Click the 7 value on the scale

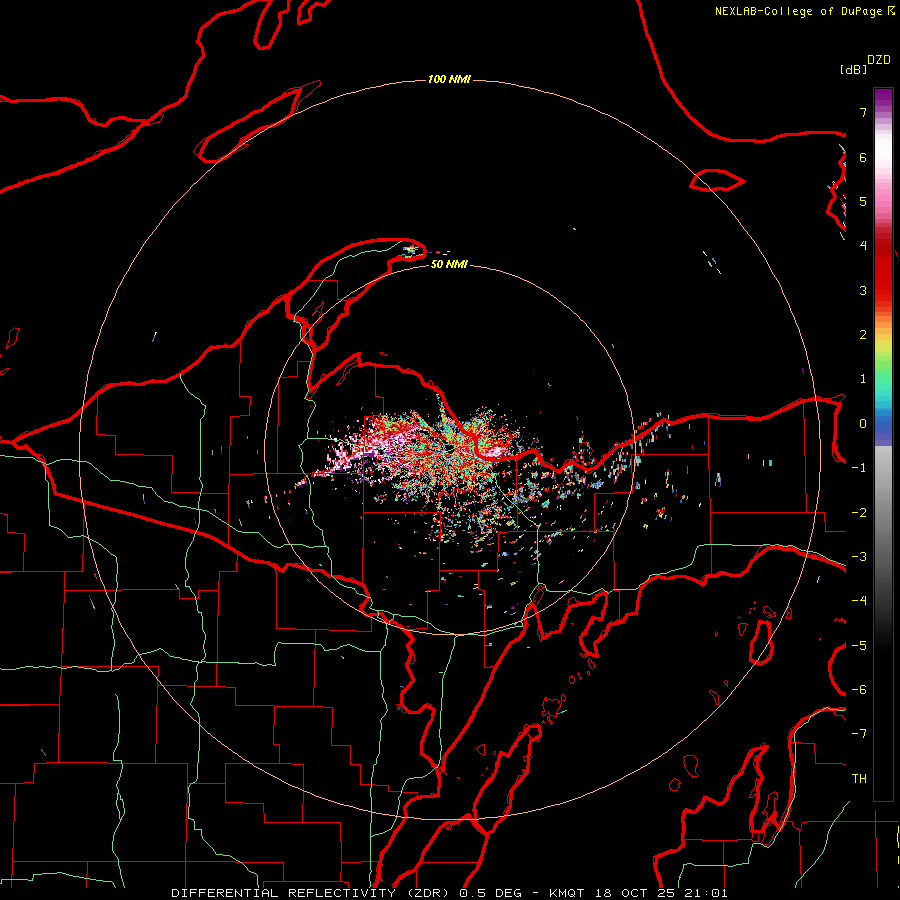(863, 112)
